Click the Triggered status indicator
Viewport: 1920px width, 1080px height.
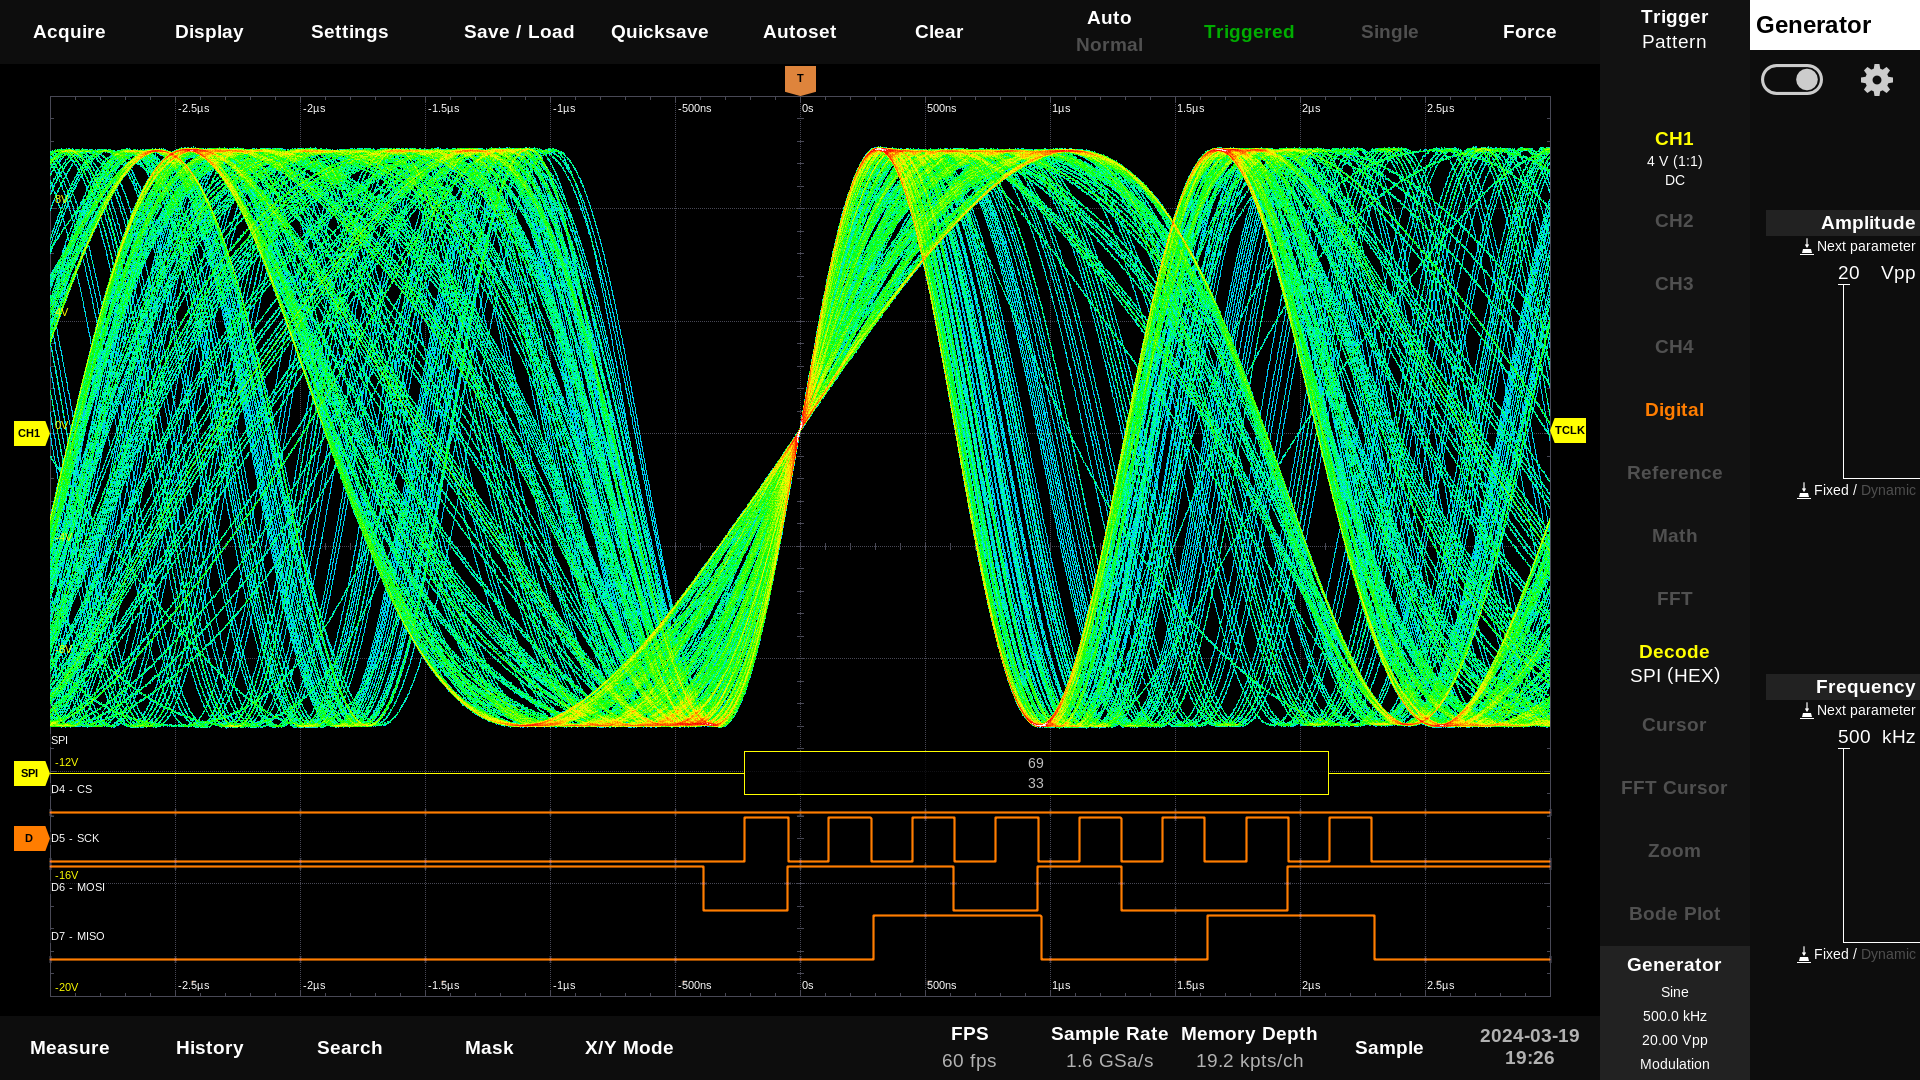tap(1249, 32)
